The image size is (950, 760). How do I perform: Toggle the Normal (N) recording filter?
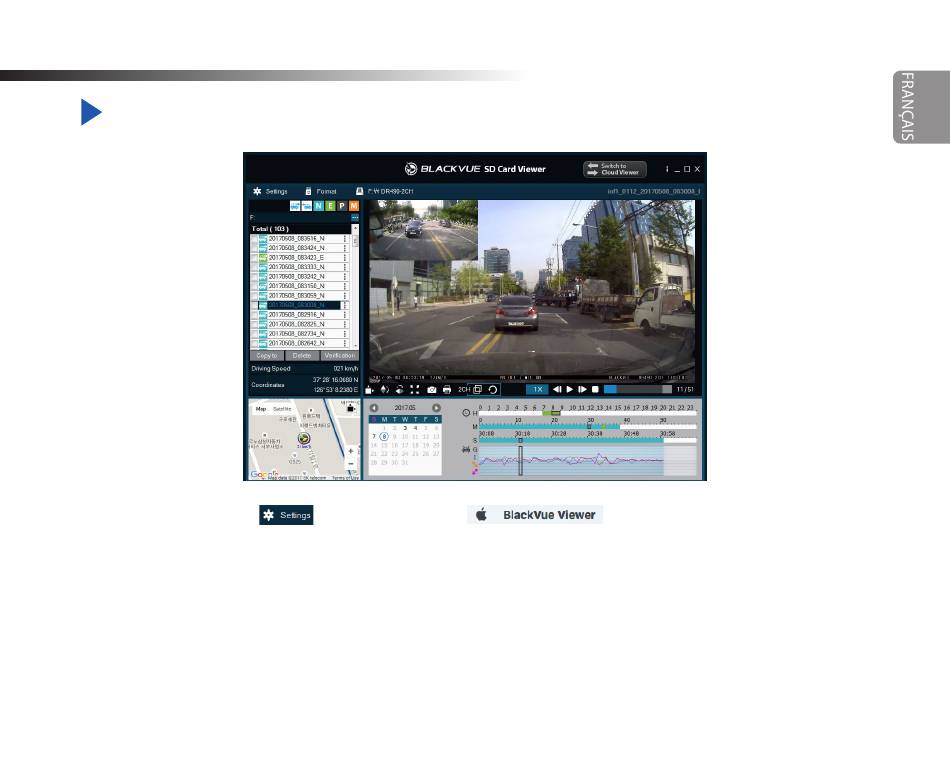[317, 206]
